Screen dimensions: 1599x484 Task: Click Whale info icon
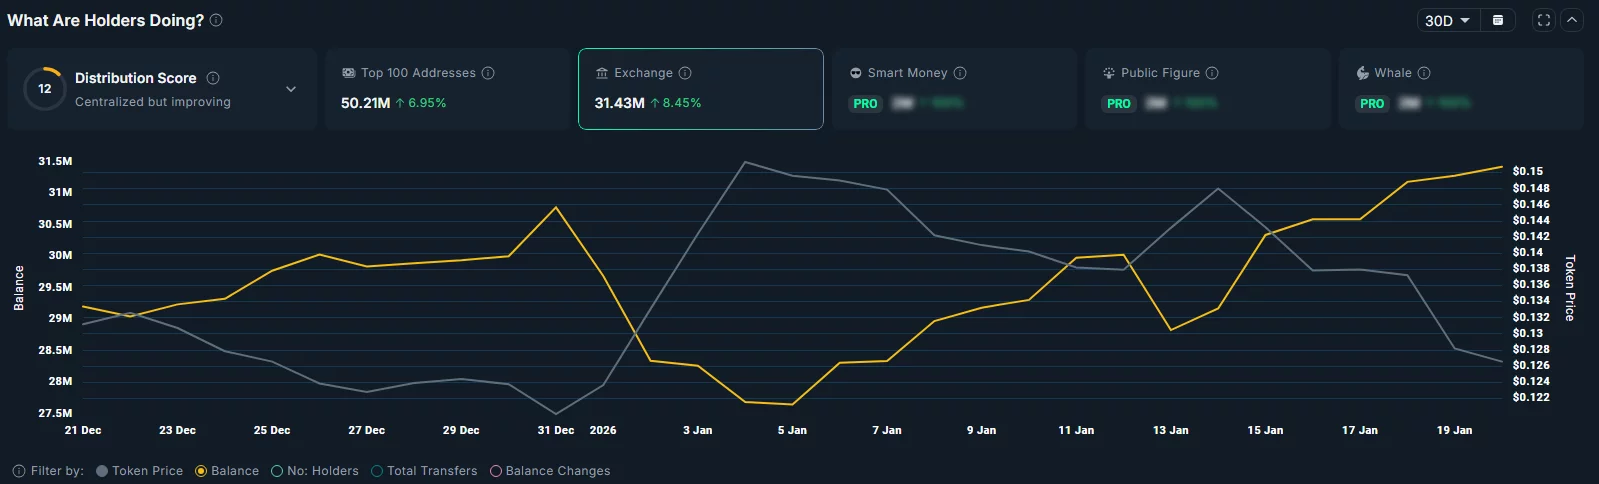click(1424, 73)
